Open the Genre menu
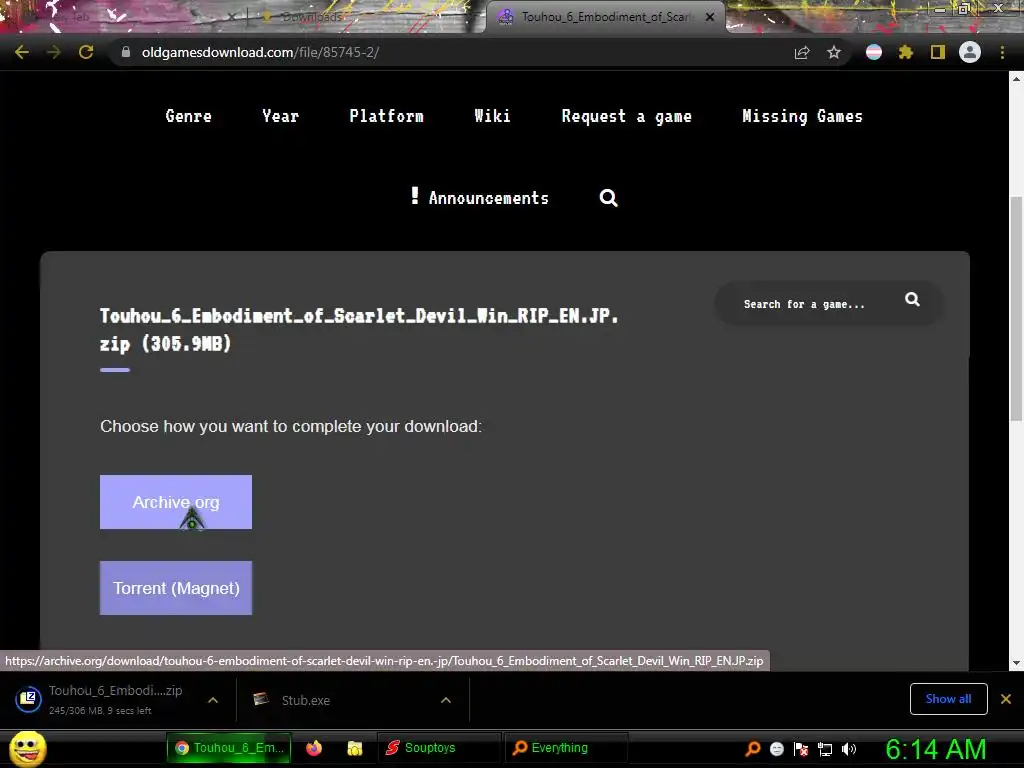Image resolution: width=1024 pixels, height=768 pixels. [x=189, y=116]
